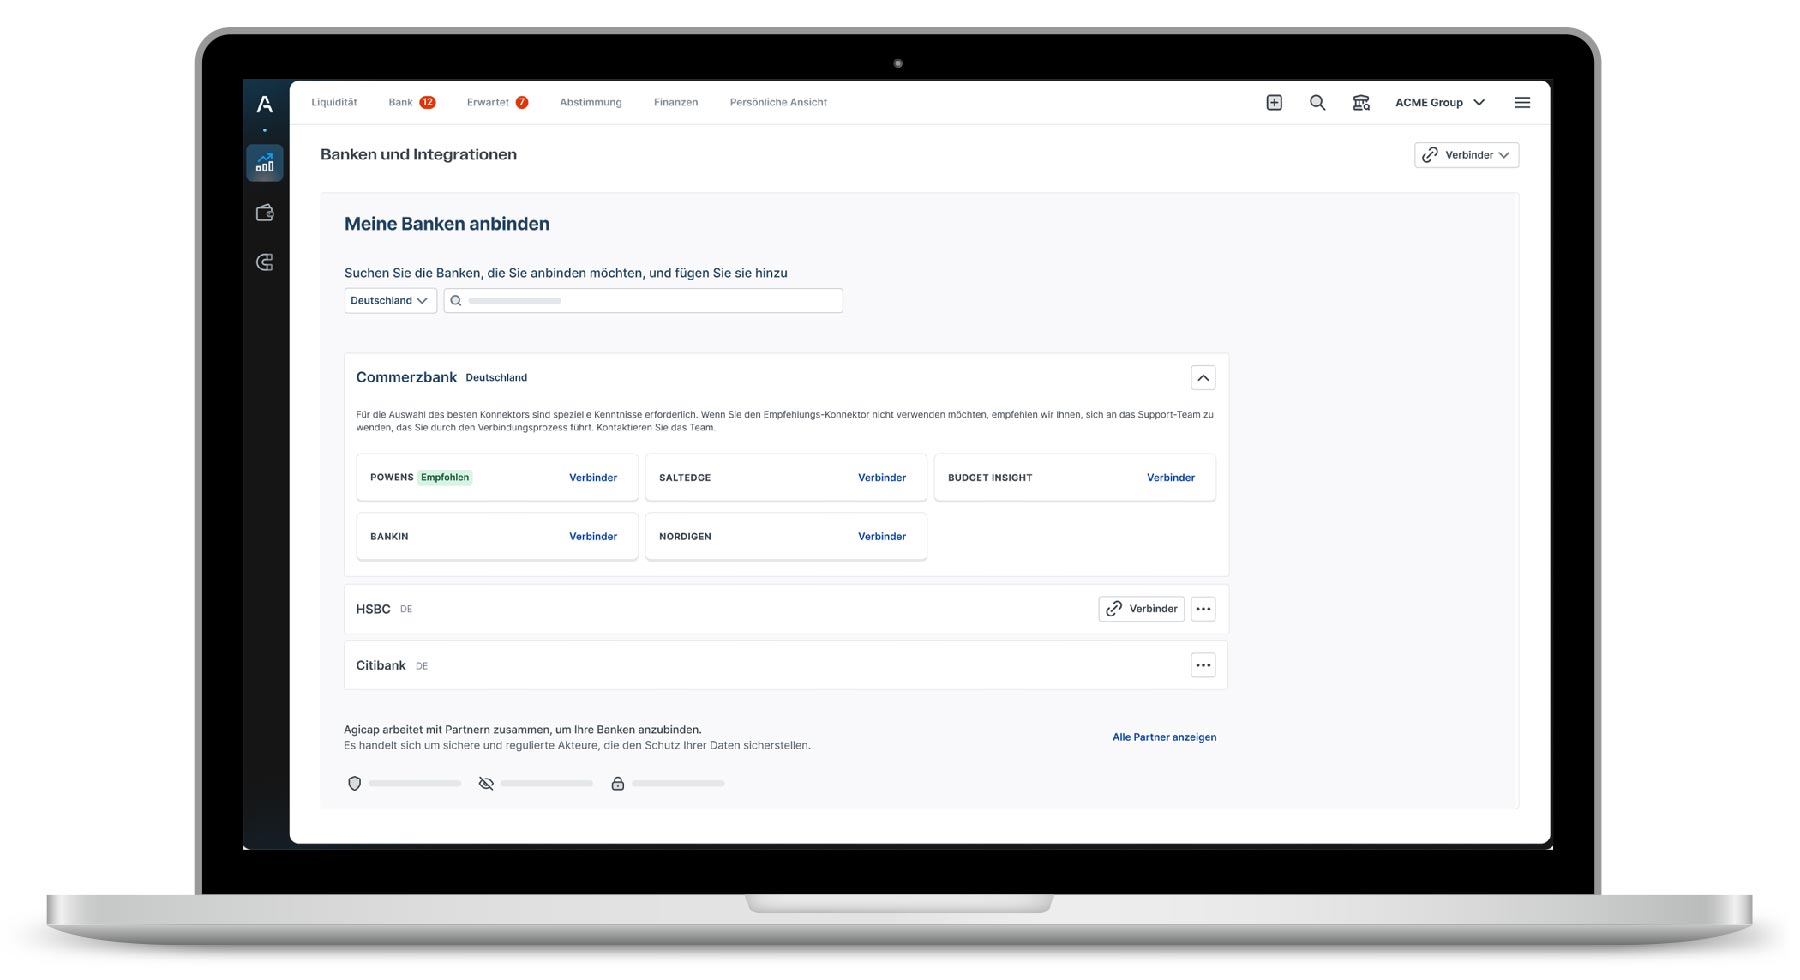The image size is (1800, 980).
Task: Click the link icon in the HSBC Verbinden button
Action: (1114, 608)
